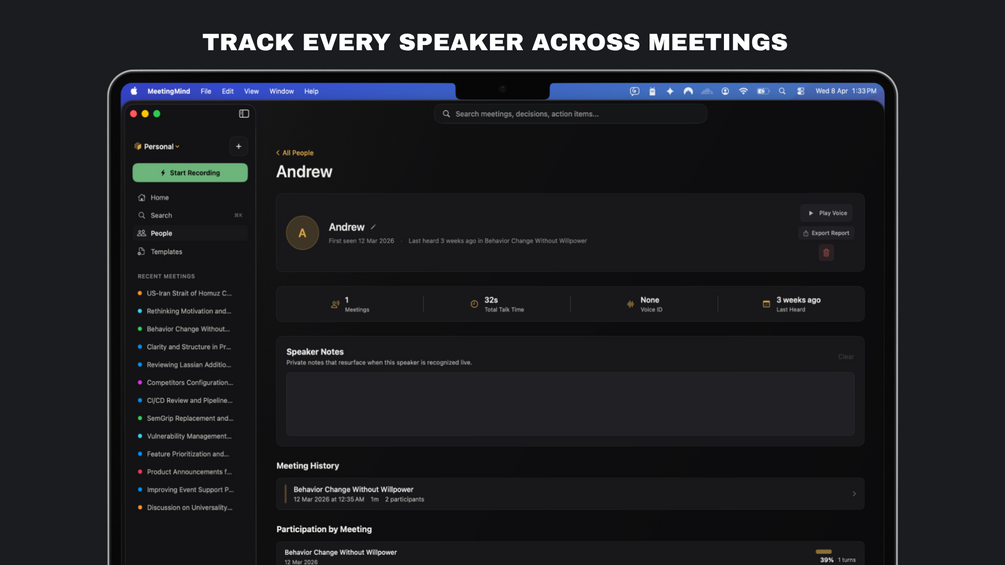1005x565 pixels.
Task: Play Voice sample for Andrew
Action: pos(826,213)
